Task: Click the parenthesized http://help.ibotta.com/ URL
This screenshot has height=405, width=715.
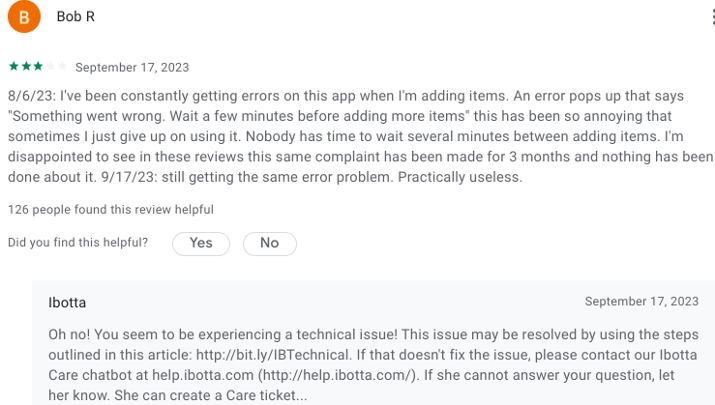Action: [x=337, y=375]
